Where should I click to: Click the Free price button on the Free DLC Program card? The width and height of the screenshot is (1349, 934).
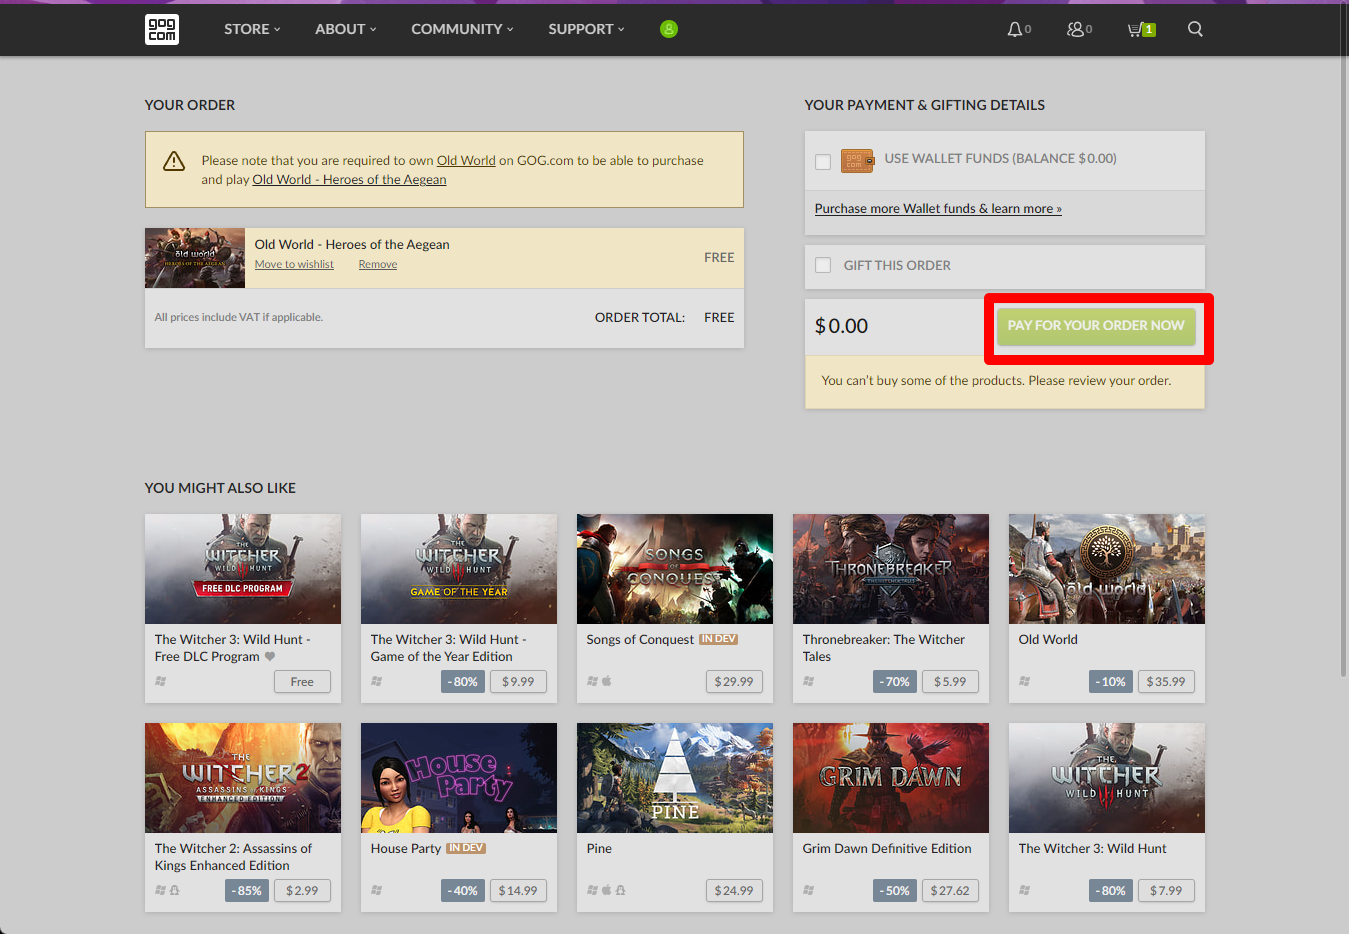pyautogui.click(x=302, y=682)
